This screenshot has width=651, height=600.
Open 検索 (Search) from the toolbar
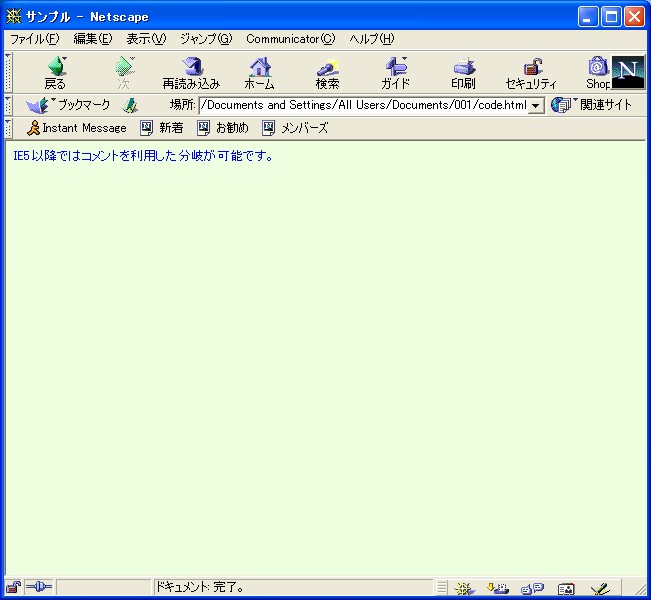[x=327, y=71]
